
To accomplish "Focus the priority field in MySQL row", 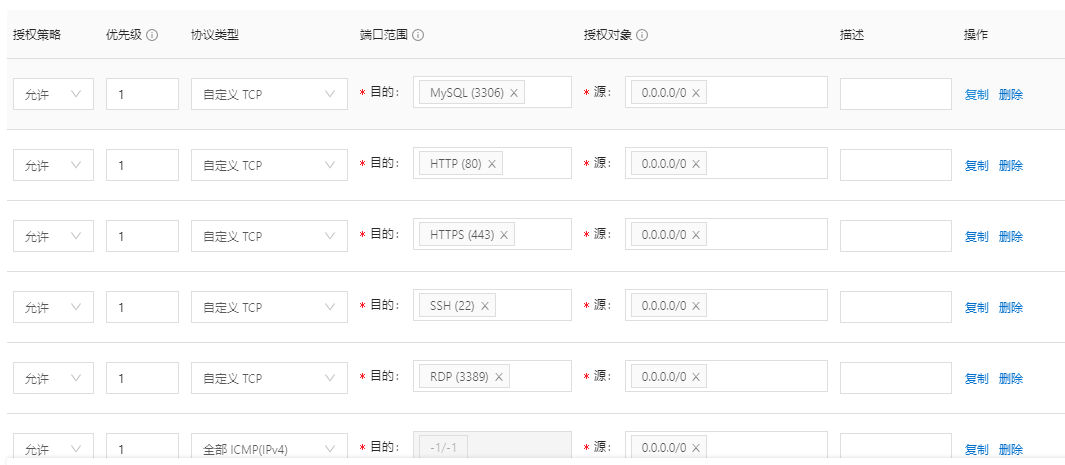I will tap(143, 94).
